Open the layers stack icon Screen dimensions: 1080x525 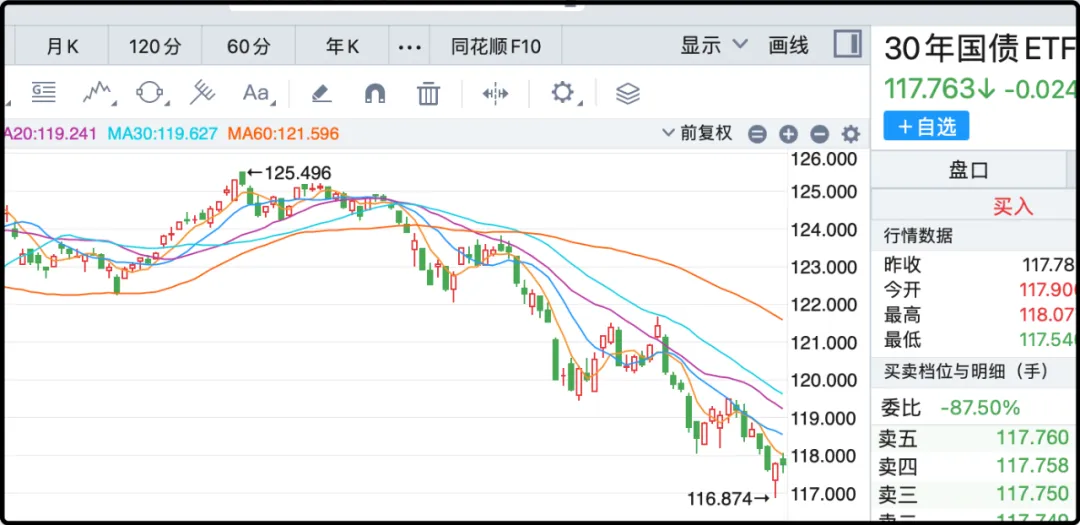click(627, 94)
